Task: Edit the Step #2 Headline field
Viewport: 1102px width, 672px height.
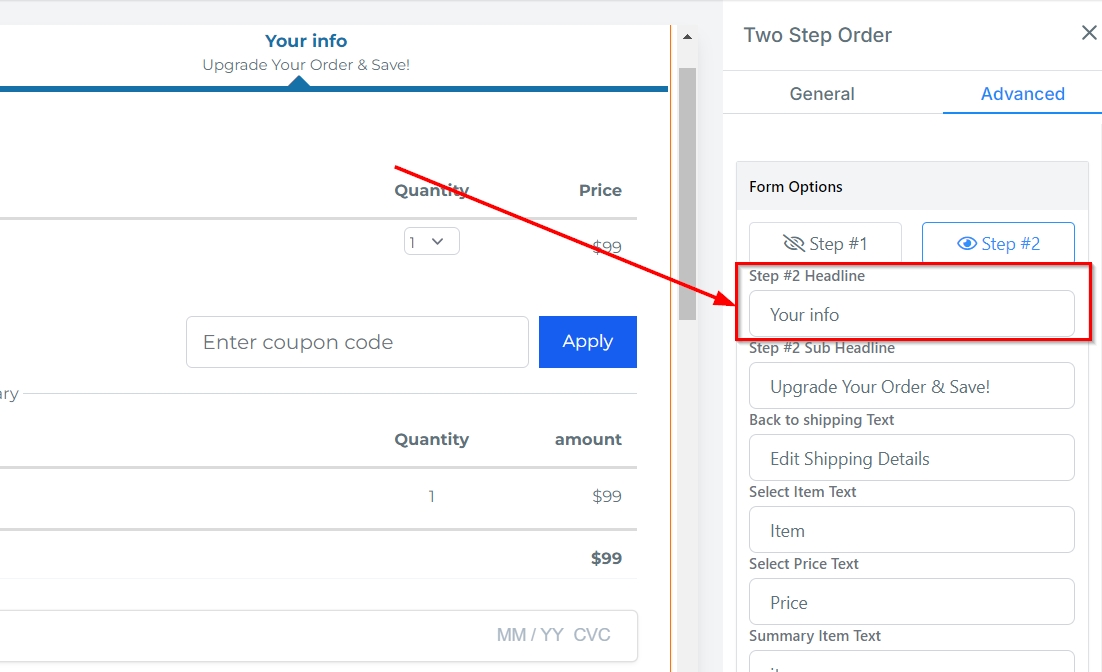Action: point(911,315)
